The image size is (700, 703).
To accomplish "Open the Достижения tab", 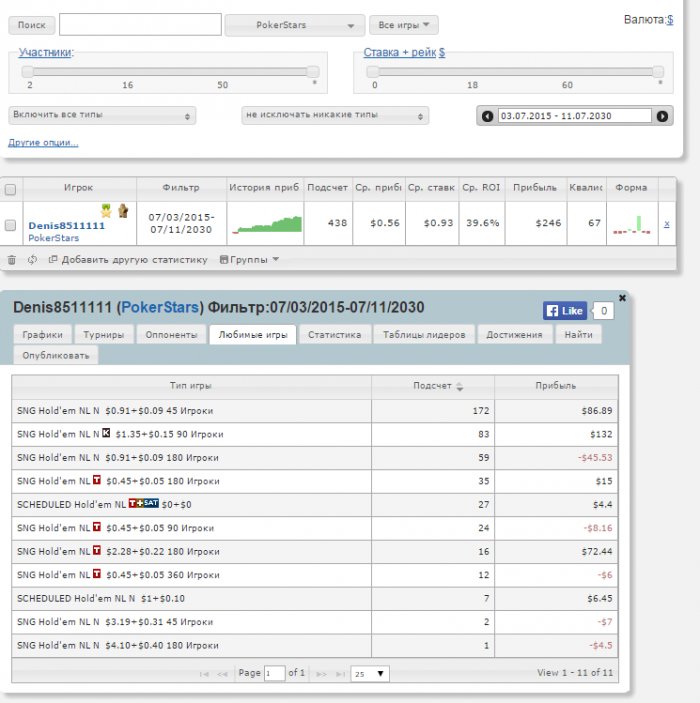I will tap(514, 335).
